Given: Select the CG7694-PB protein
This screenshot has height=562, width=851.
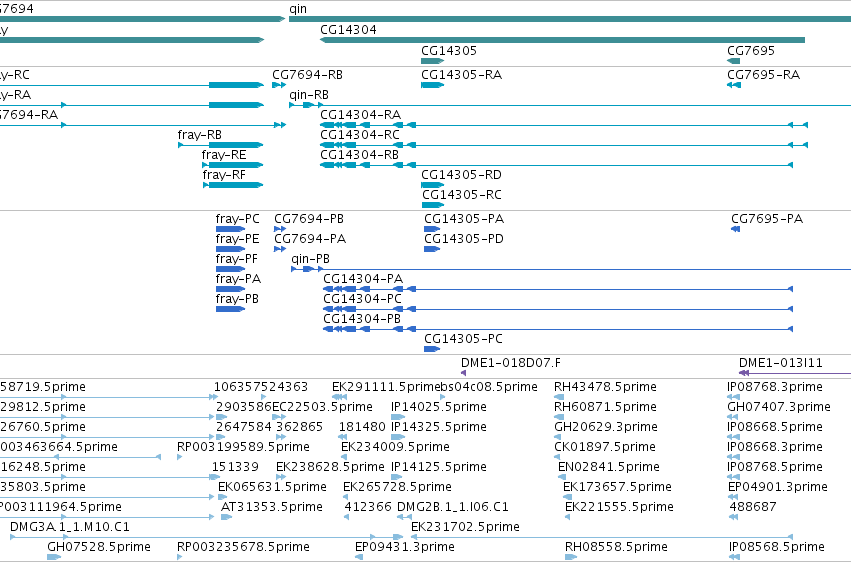Looking at the screenshot, I should coord(280,229).
